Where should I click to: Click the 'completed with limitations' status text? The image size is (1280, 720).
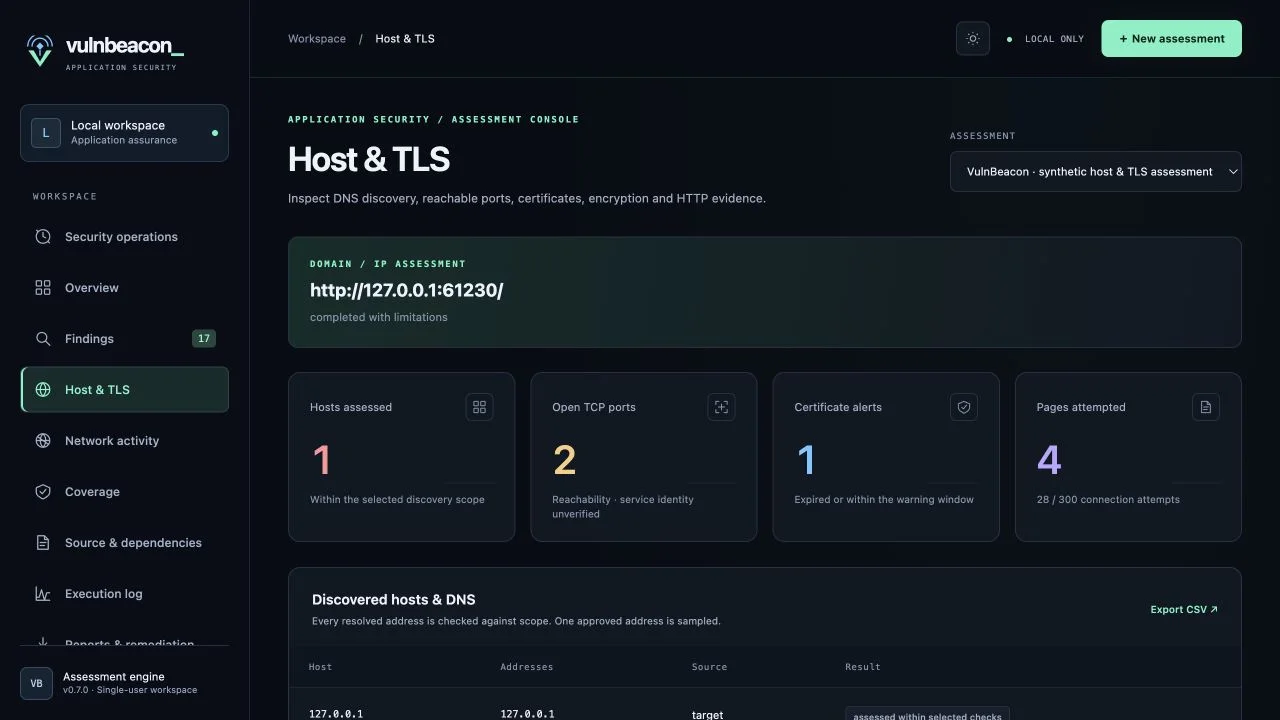tap(379, 317)
